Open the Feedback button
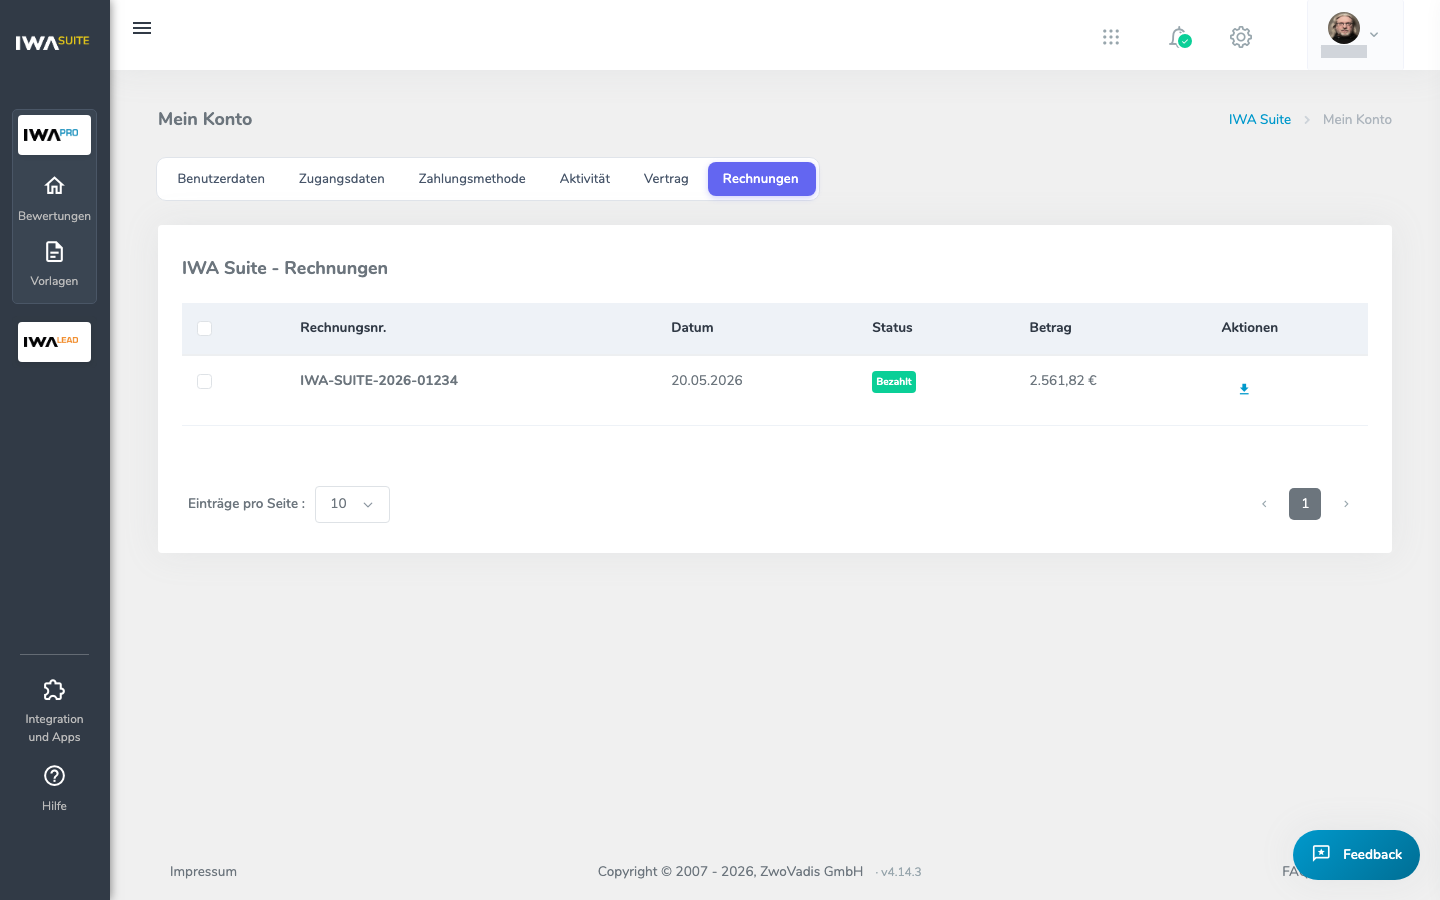 (1356, 855)
